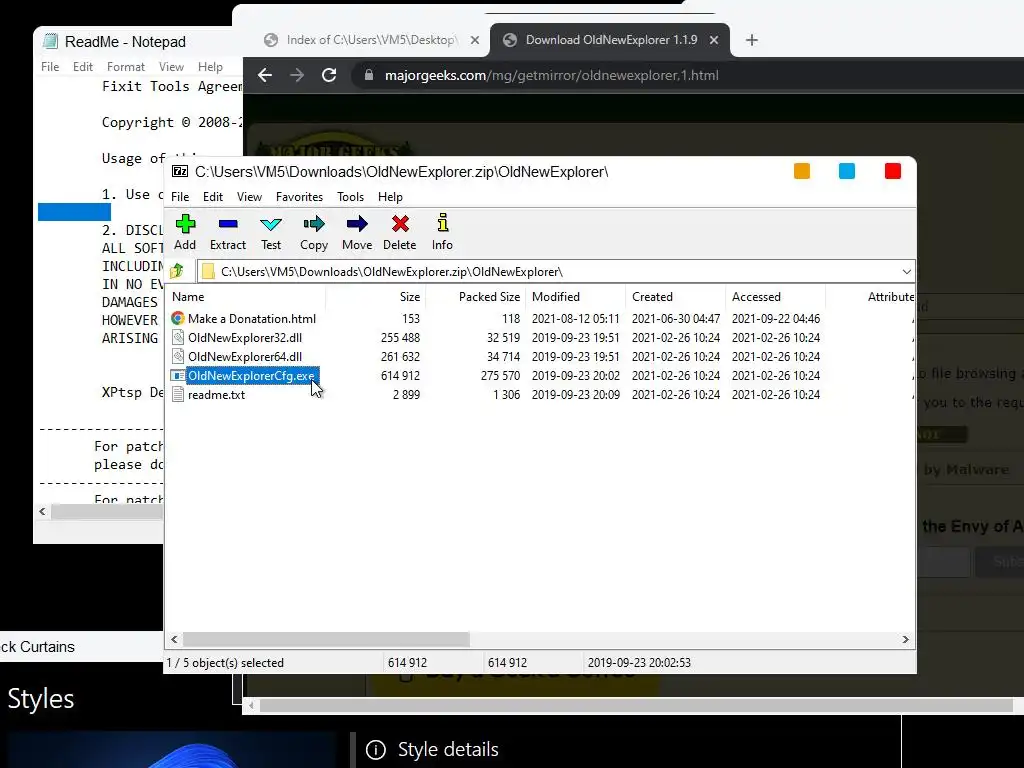Click the OldNewExplorerCfg.exe file icon
The image size is (1024, 768).
click(178, 376)
